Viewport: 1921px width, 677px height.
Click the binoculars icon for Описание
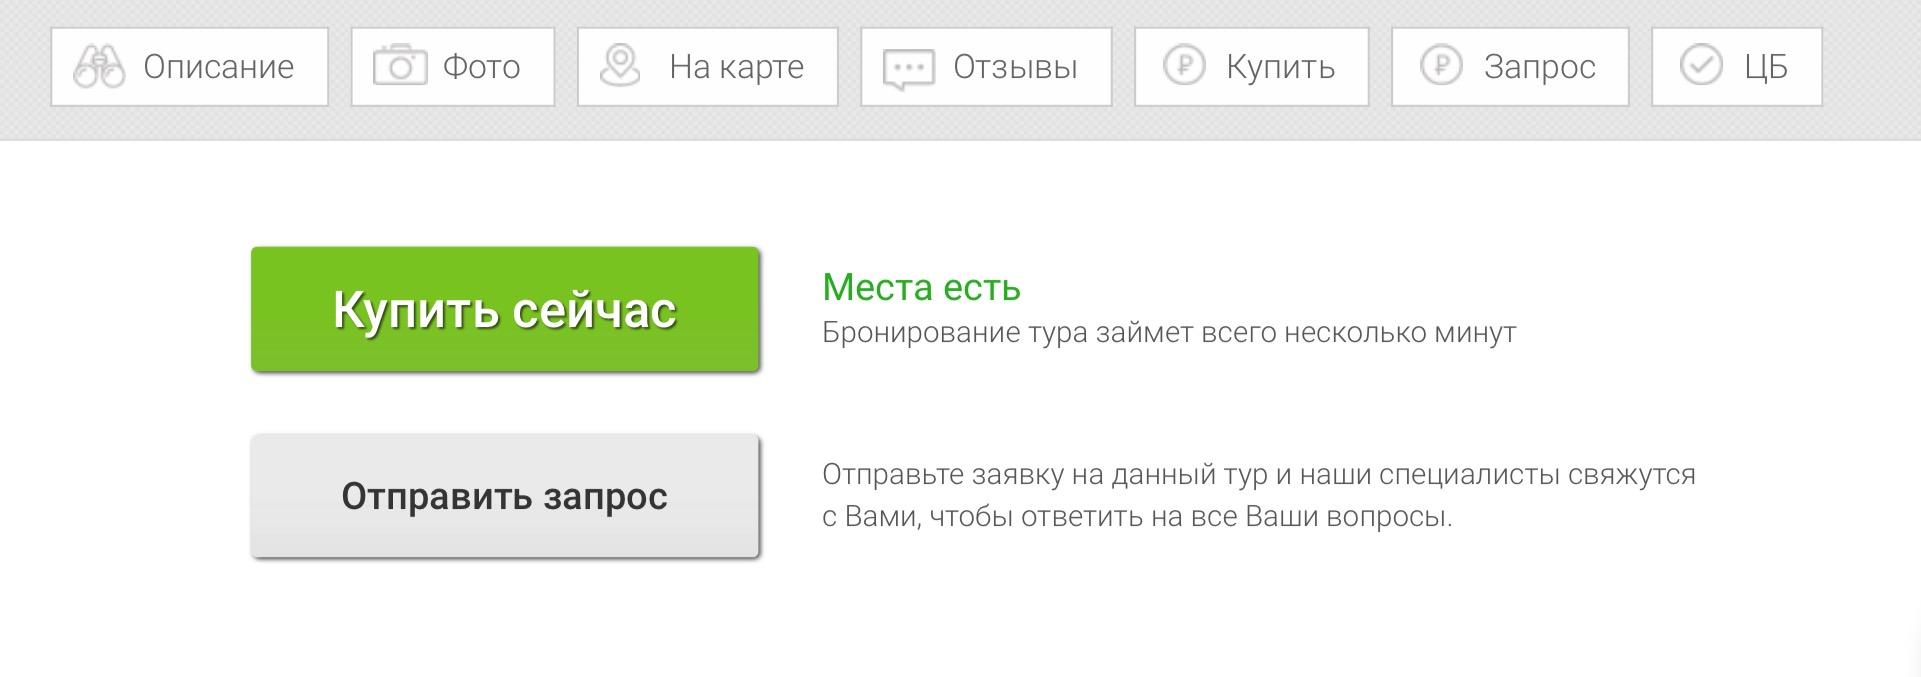pos(99,67)
